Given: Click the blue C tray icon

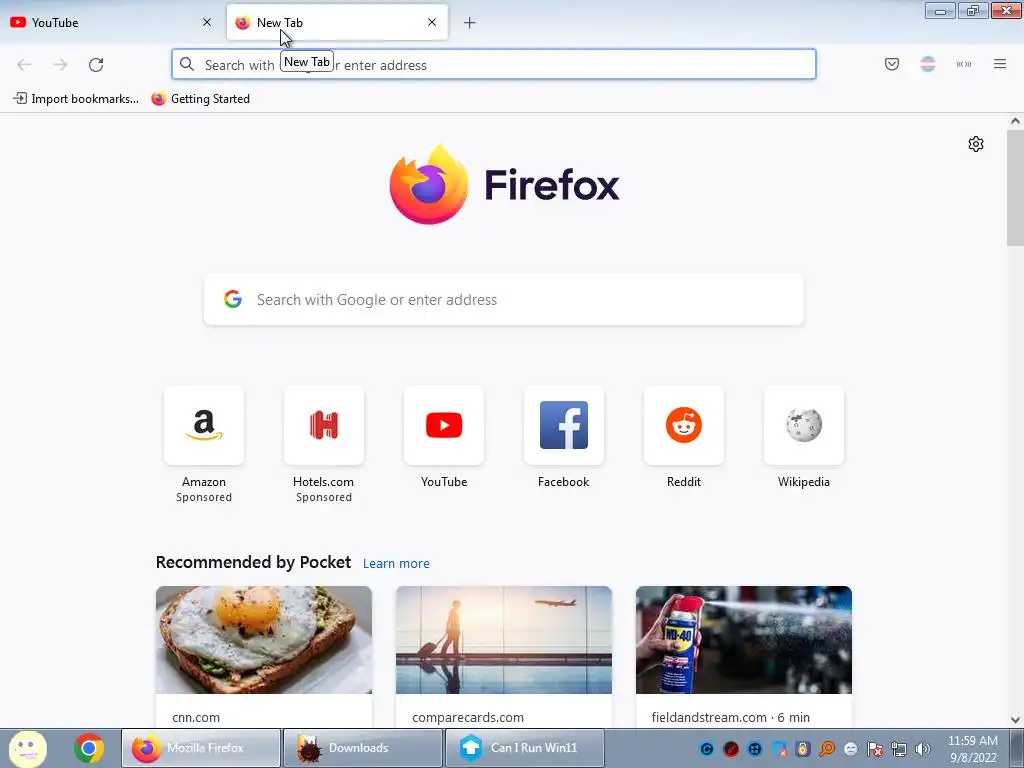Looking at the screenshot, I should tap(707, 749).
